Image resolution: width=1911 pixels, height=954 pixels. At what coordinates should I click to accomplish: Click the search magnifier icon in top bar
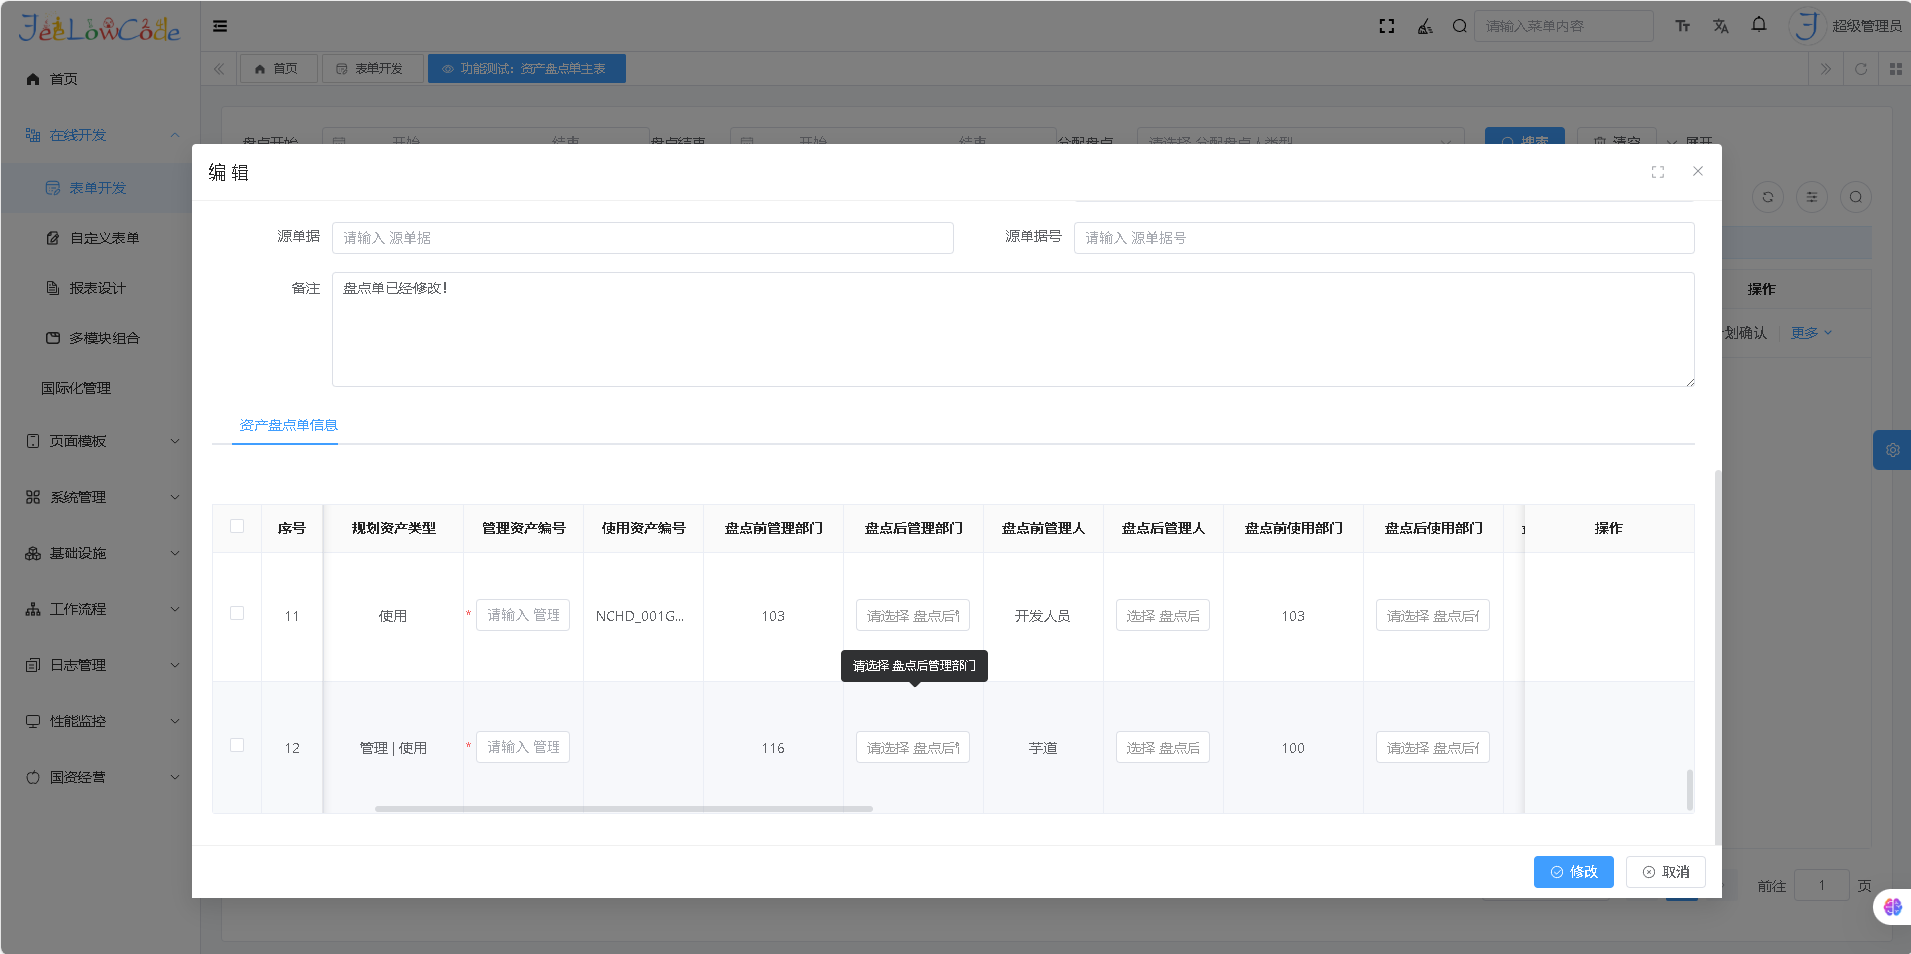click(1459, 26)
